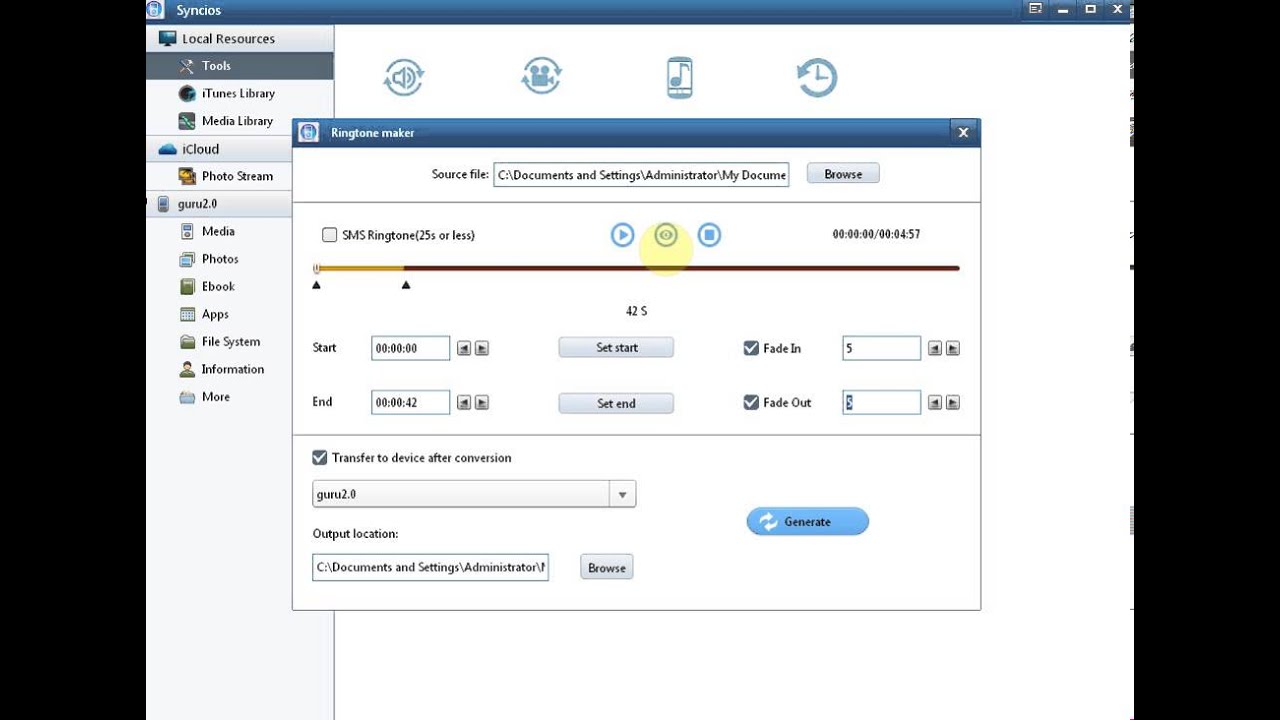Click the audio timeline progress bar
The height and width of the screenshot is (720, 1280).
point(637,268)
